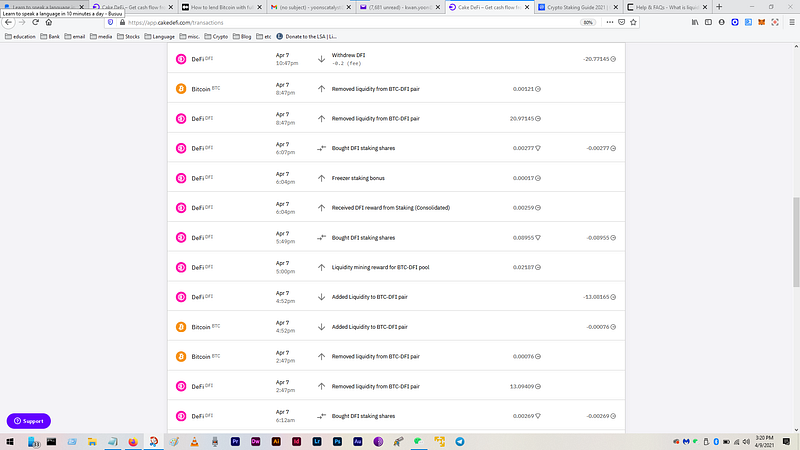Viewport: 800px width, 450px height.
Task: Bookmark this page with the star icon
Action: click(633, 22)
